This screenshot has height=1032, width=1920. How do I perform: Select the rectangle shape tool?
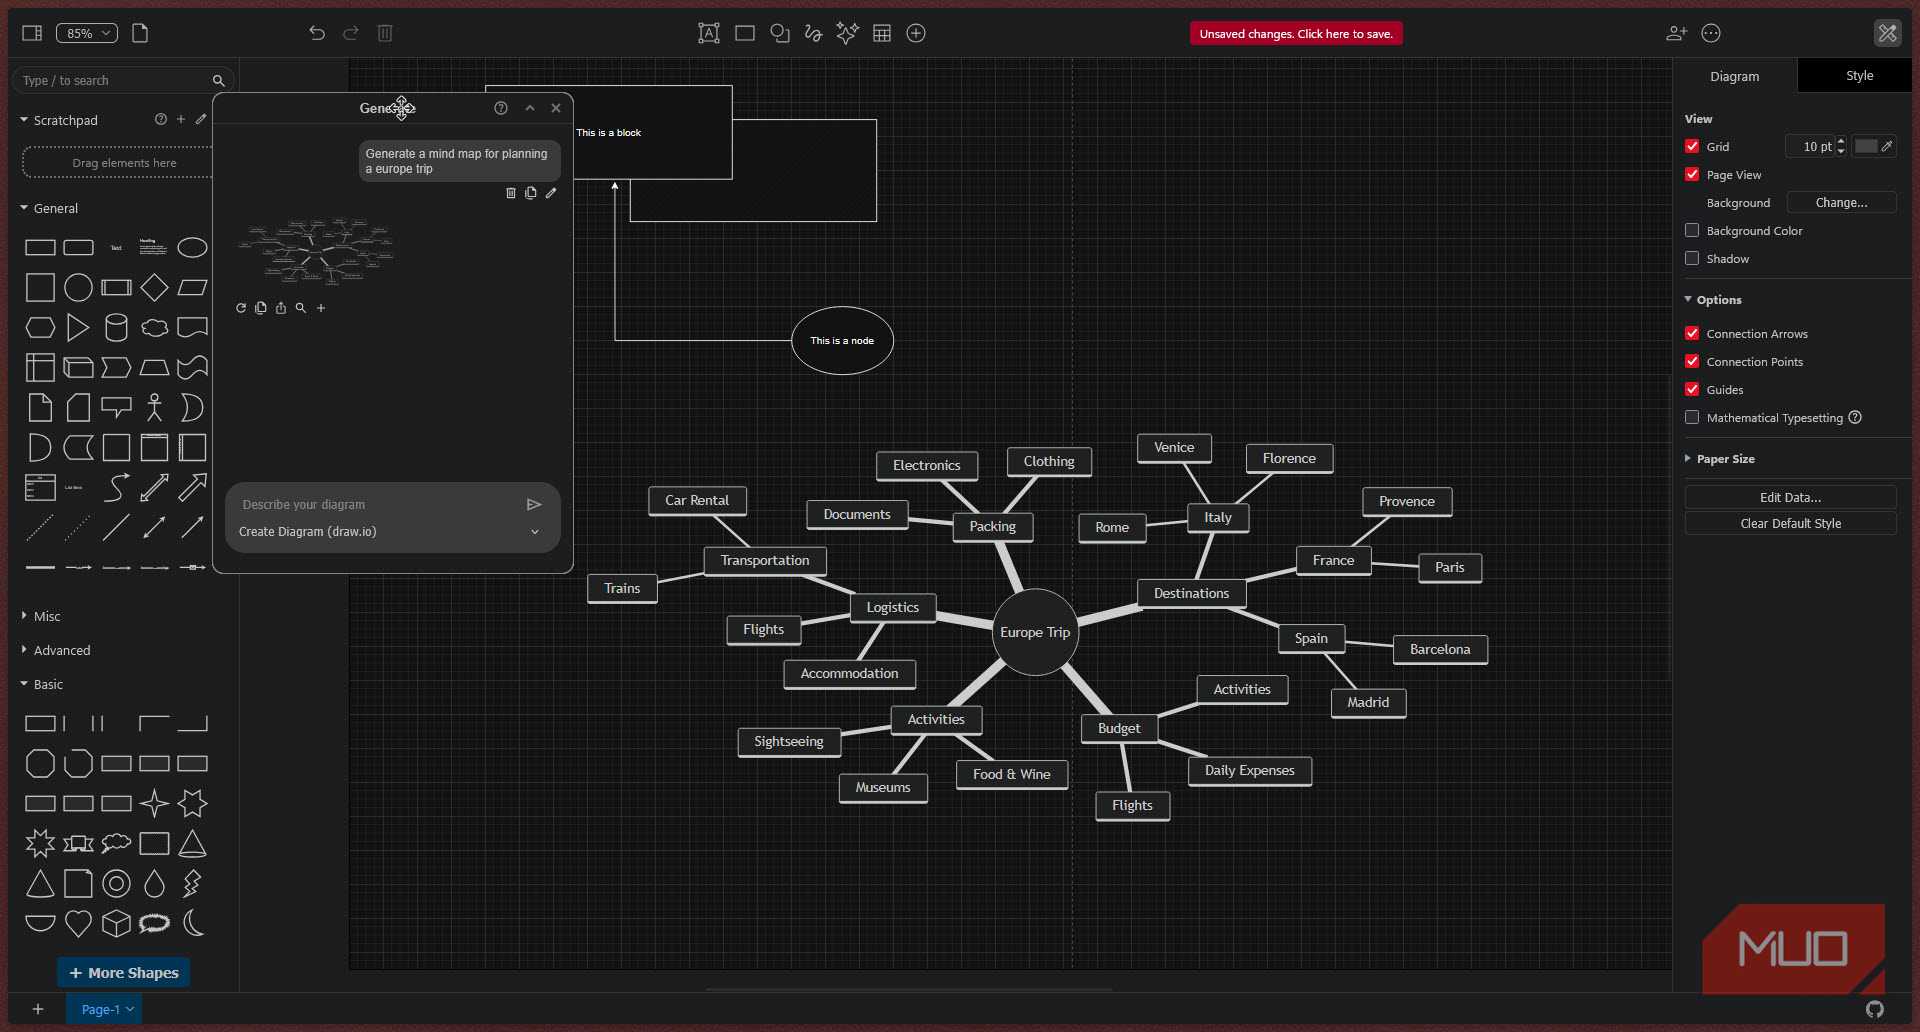[x=745, y=33]
